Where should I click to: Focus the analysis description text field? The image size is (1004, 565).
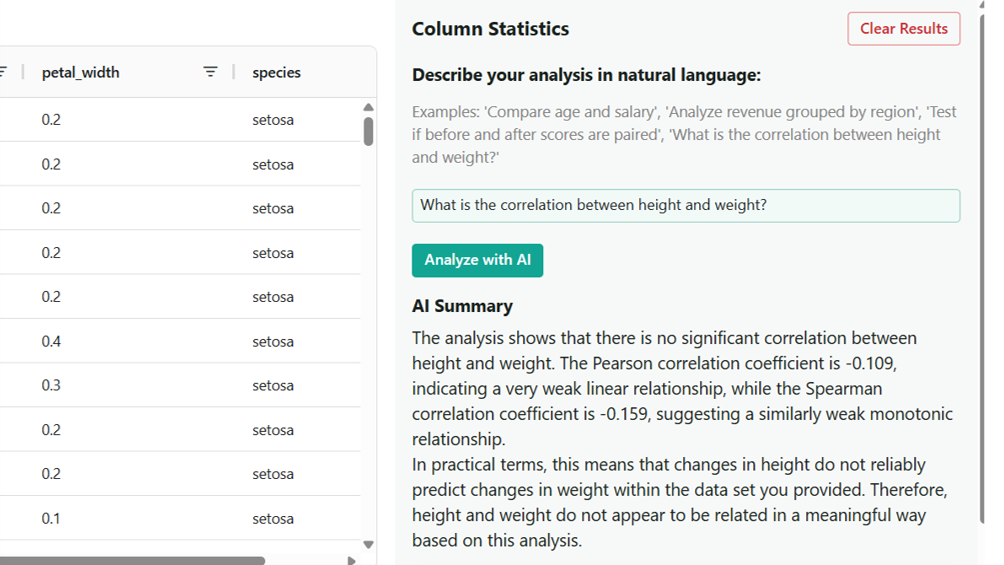click(685, 206)
